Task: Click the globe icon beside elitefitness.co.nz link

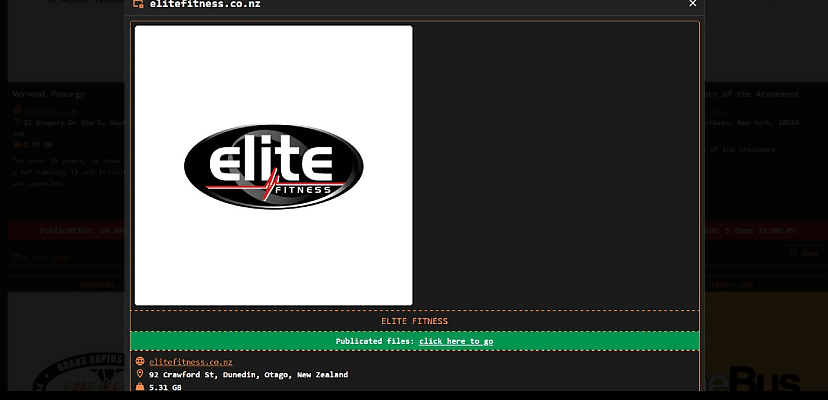Action: tap(140, 361)
